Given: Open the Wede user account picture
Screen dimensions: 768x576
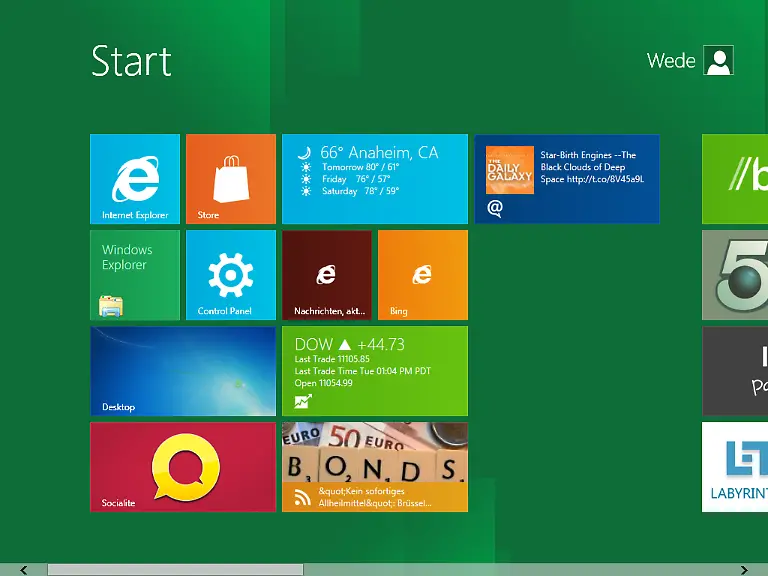Looking at the screenshot, I should [718, 60].
